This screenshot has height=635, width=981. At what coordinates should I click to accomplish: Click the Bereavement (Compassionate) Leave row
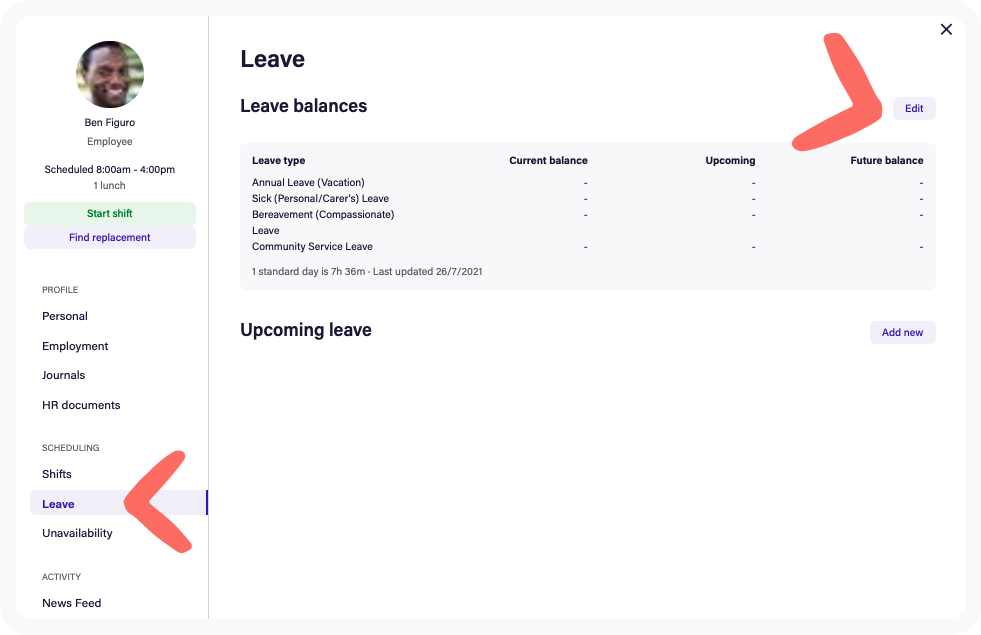pos(587,222)
